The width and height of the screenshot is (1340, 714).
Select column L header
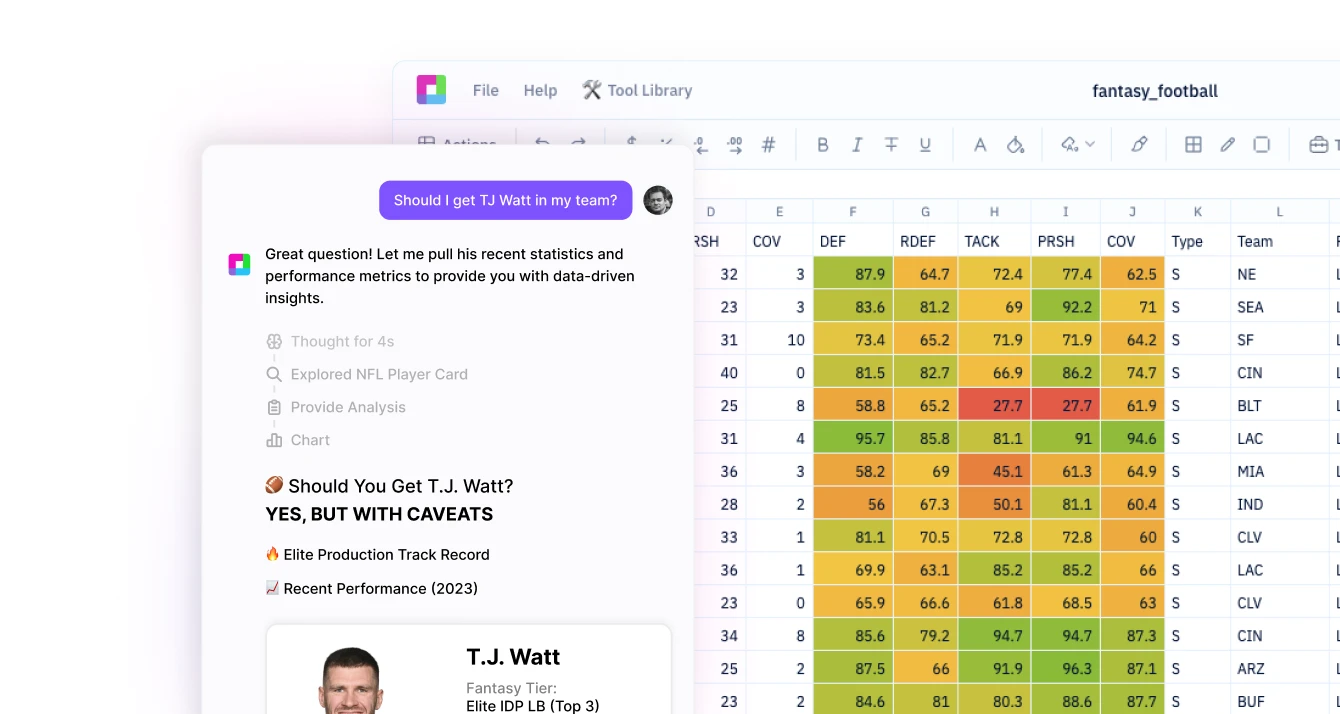click(x=1279, y=211)
